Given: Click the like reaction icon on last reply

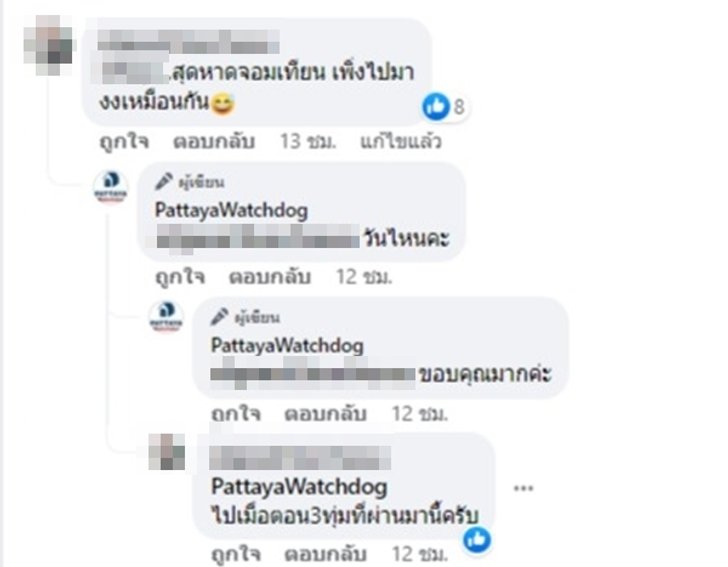Looking at the screenshot, I should point(477,540).
